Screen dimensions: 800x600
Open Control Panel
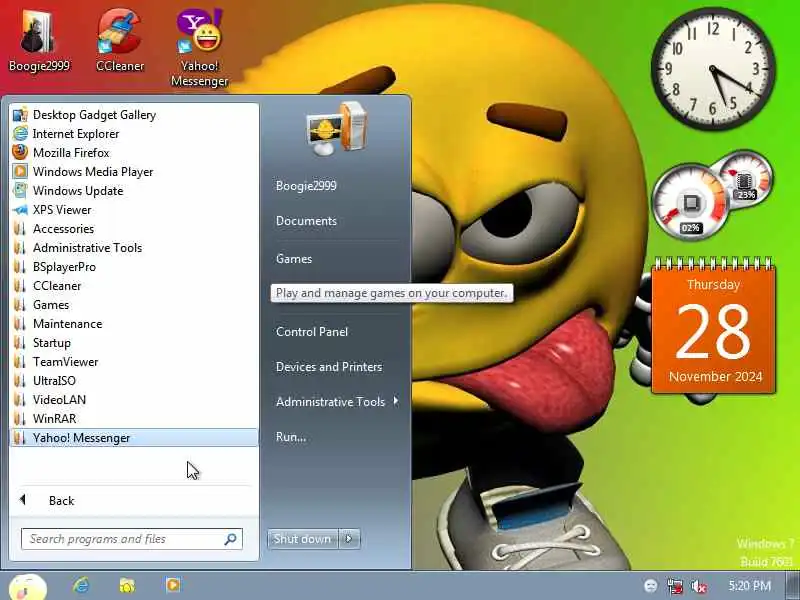[x=312, y=332]
